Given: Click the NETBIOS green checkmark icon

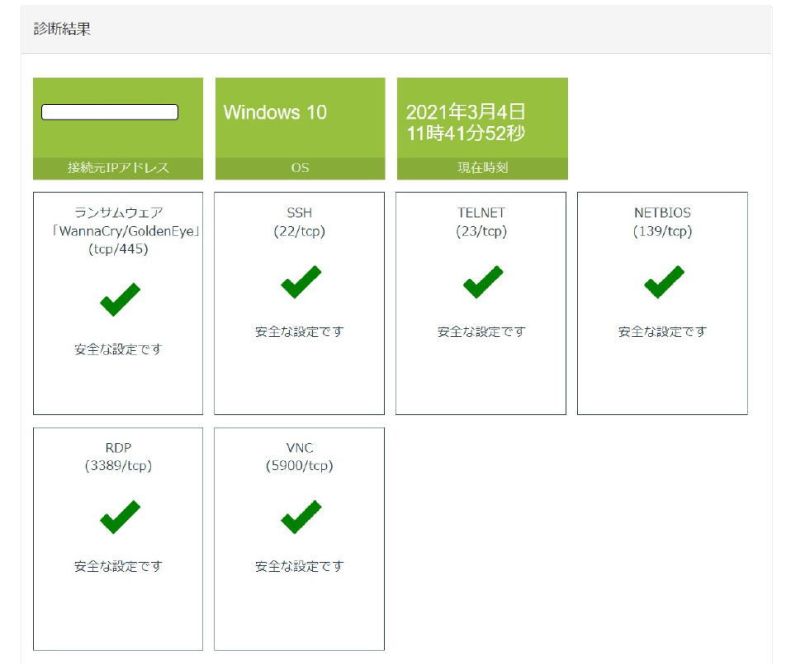Looking at the screenshot, I should point(662,283).
